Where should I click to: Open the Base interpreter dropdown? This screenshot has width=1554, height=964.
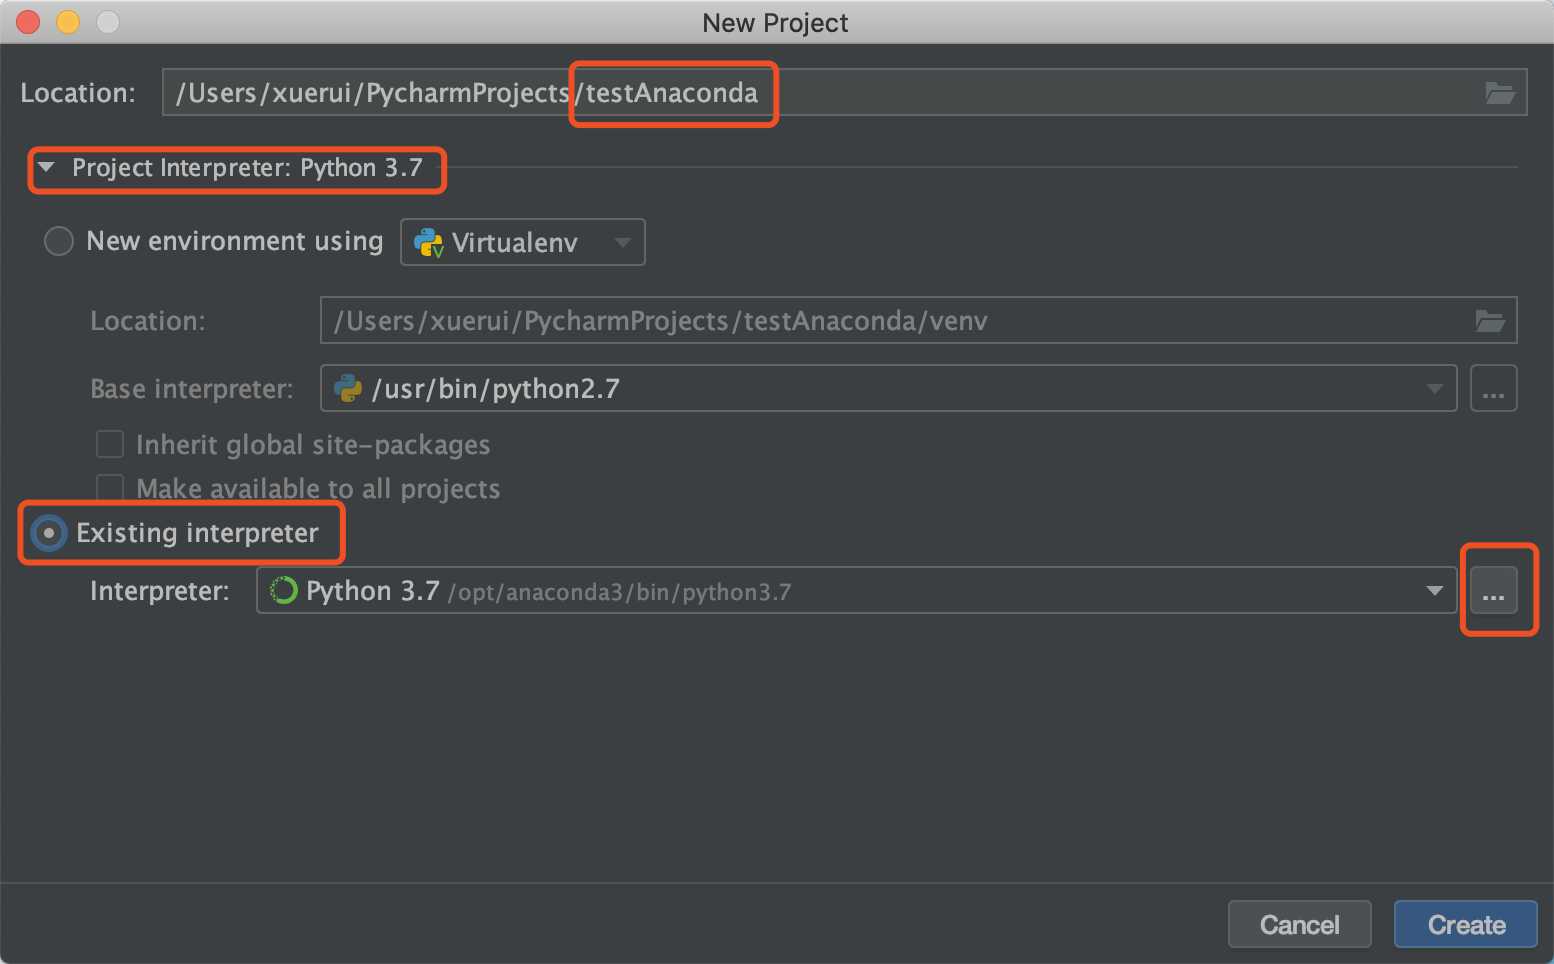(x=888, y=388)
